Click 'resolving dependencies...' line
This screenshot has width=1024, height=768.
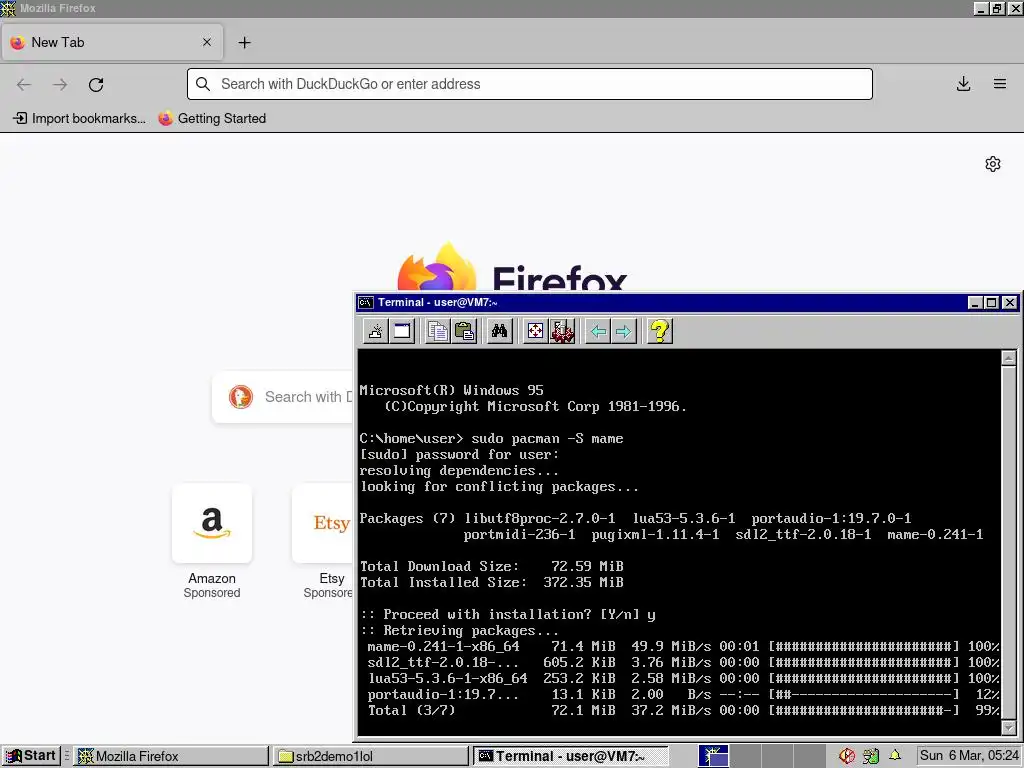coord(458,470)
